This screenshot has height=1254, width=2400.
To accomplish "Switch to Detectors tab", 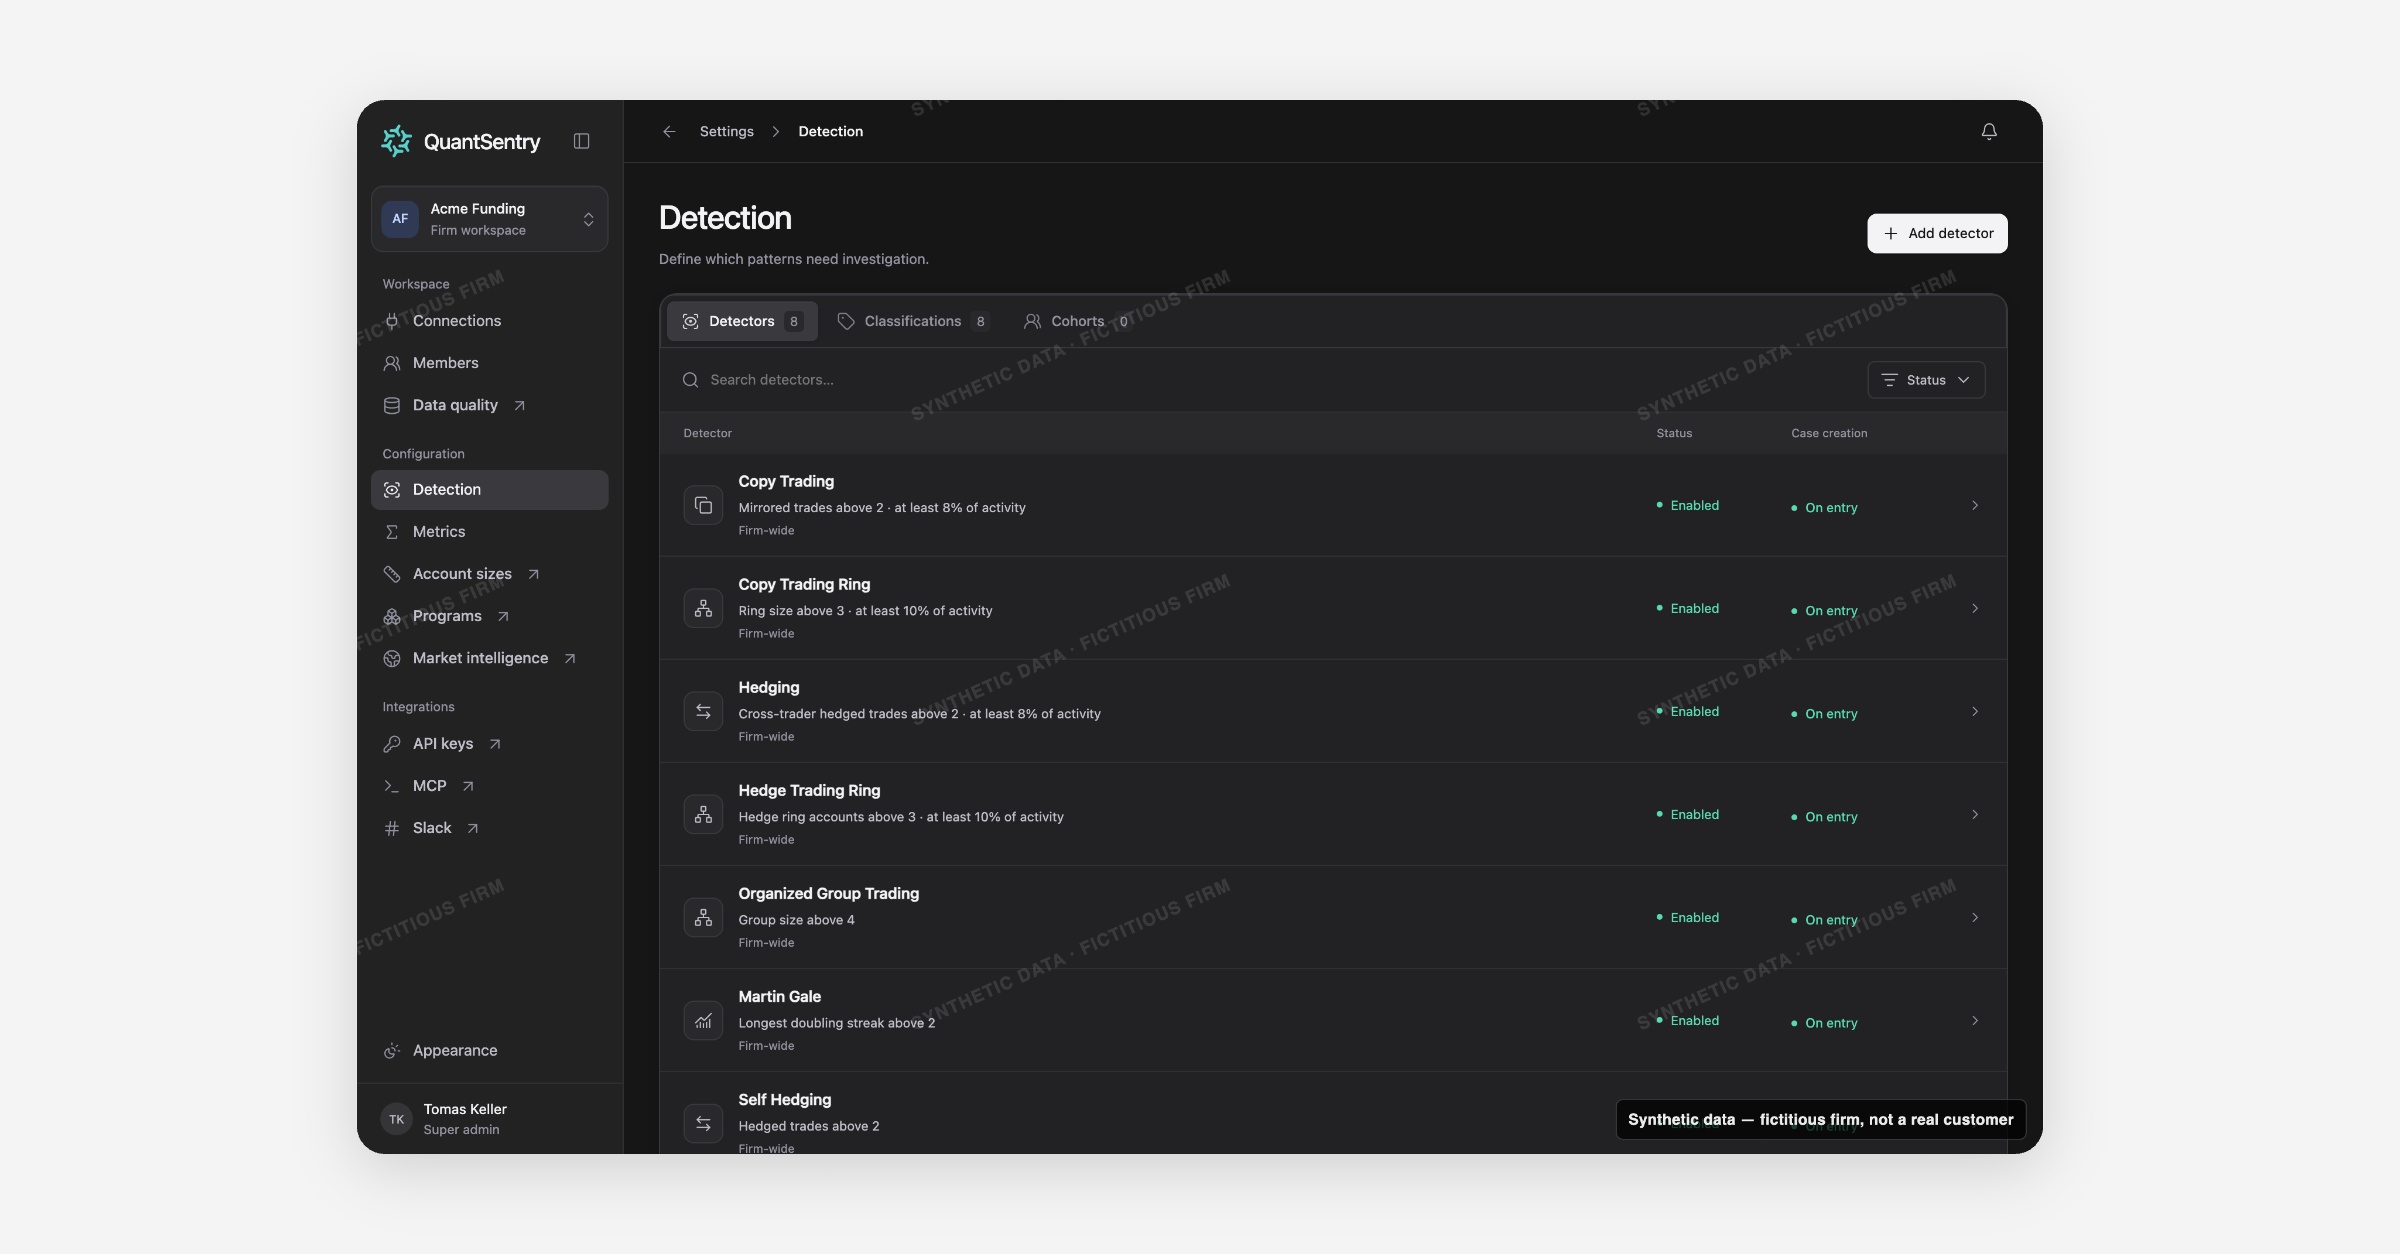I will 742,321.
